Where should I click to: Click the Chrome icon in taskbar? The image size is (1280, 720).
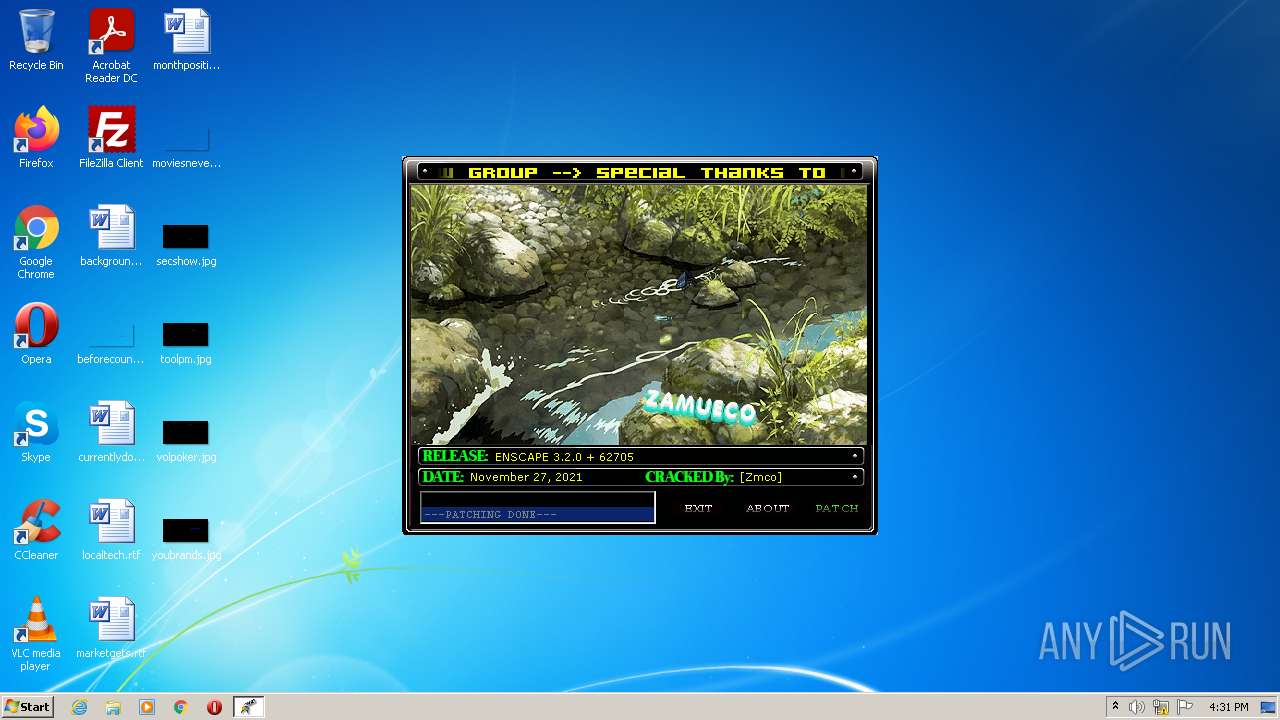181,707
